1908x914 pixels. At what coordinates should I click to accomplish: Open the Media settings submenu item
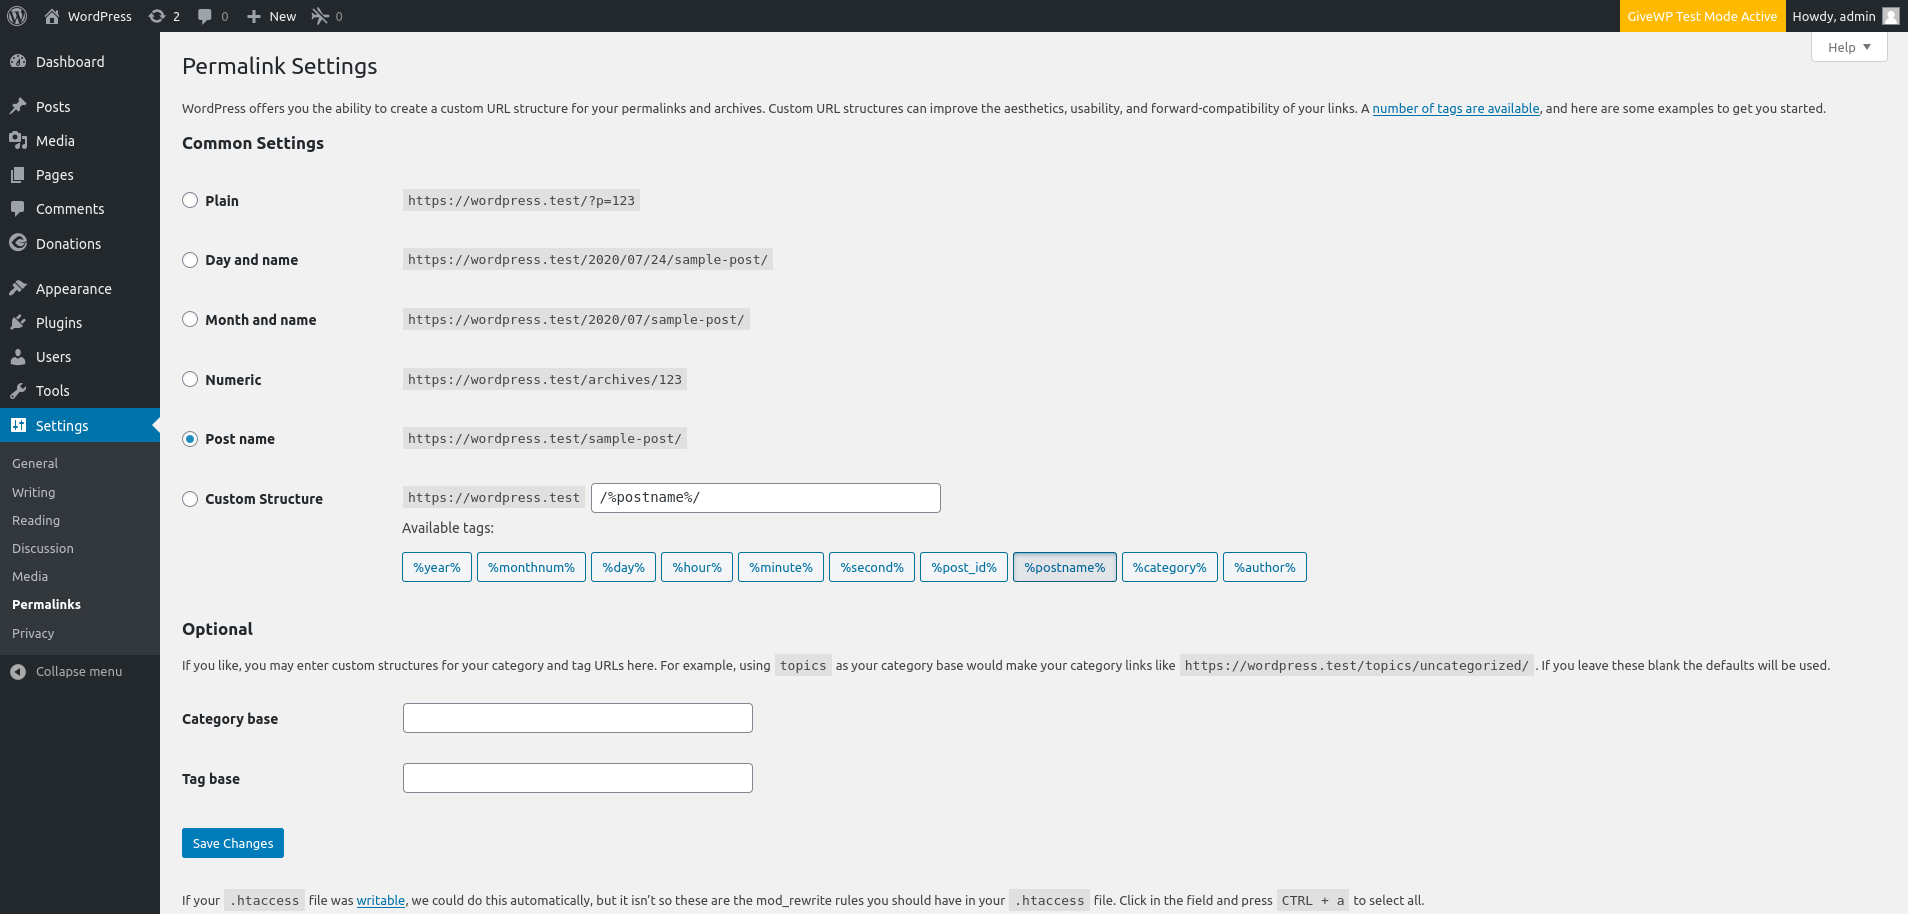(30, 576)
